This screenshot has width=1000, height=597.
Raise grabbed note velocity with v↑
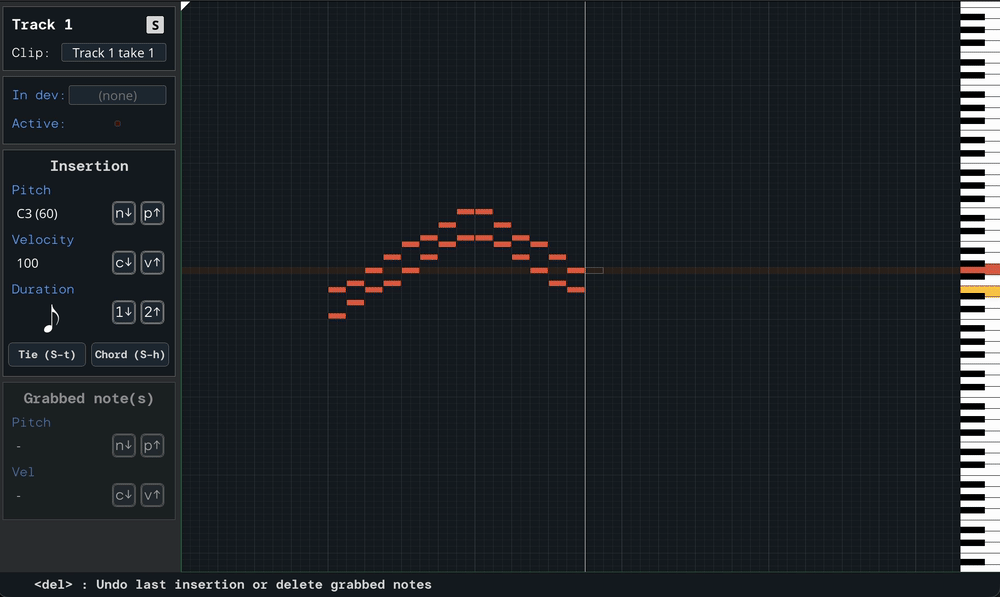pyautogui.click(x=152, y=495)
